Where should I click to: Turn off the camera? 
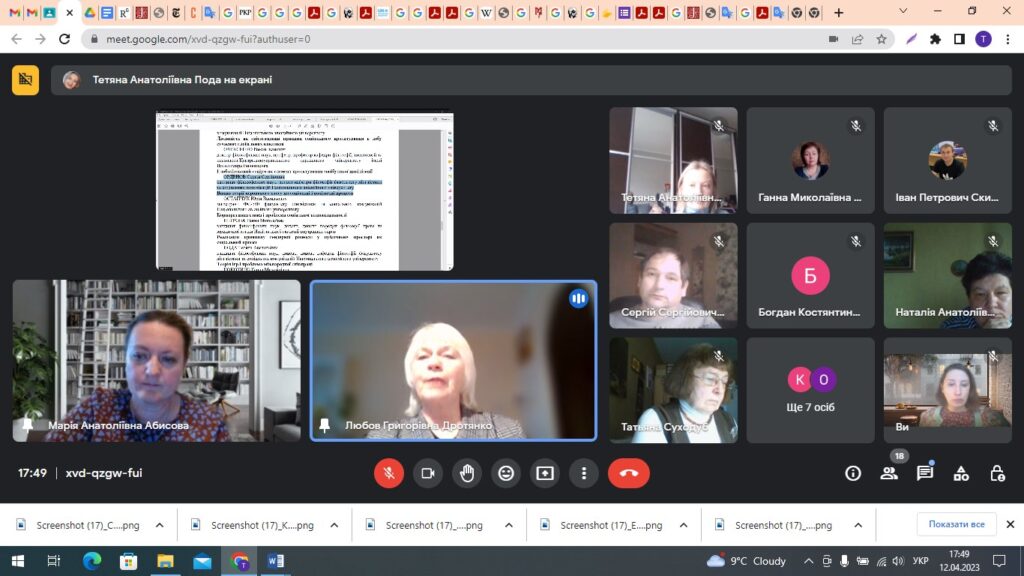[x=428, y=473]
